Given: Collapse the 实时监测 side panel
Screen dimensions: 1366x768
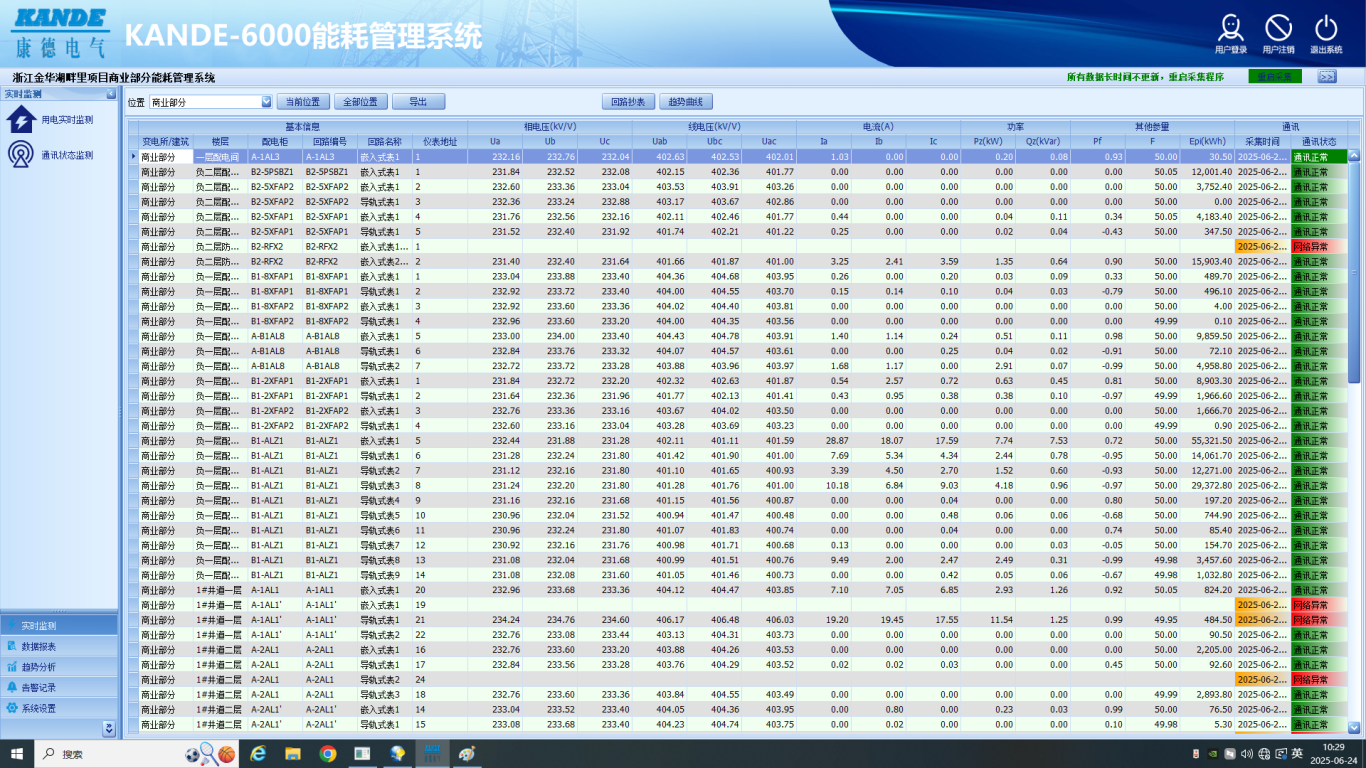Looking at the screenshot, I should pyautogui.click(x=111, y=94).
